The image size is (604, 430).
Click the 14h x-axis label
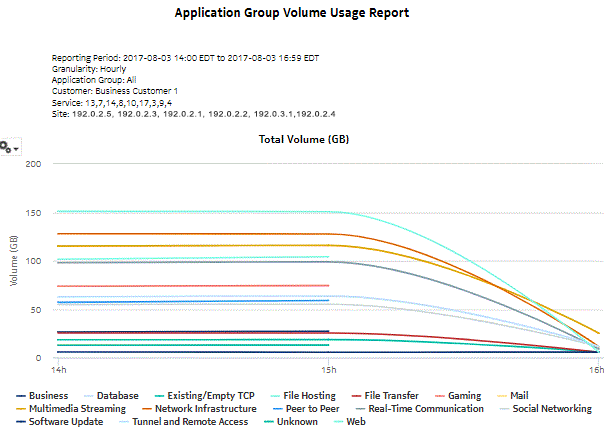pyautogui.click(x=59, y=369)
